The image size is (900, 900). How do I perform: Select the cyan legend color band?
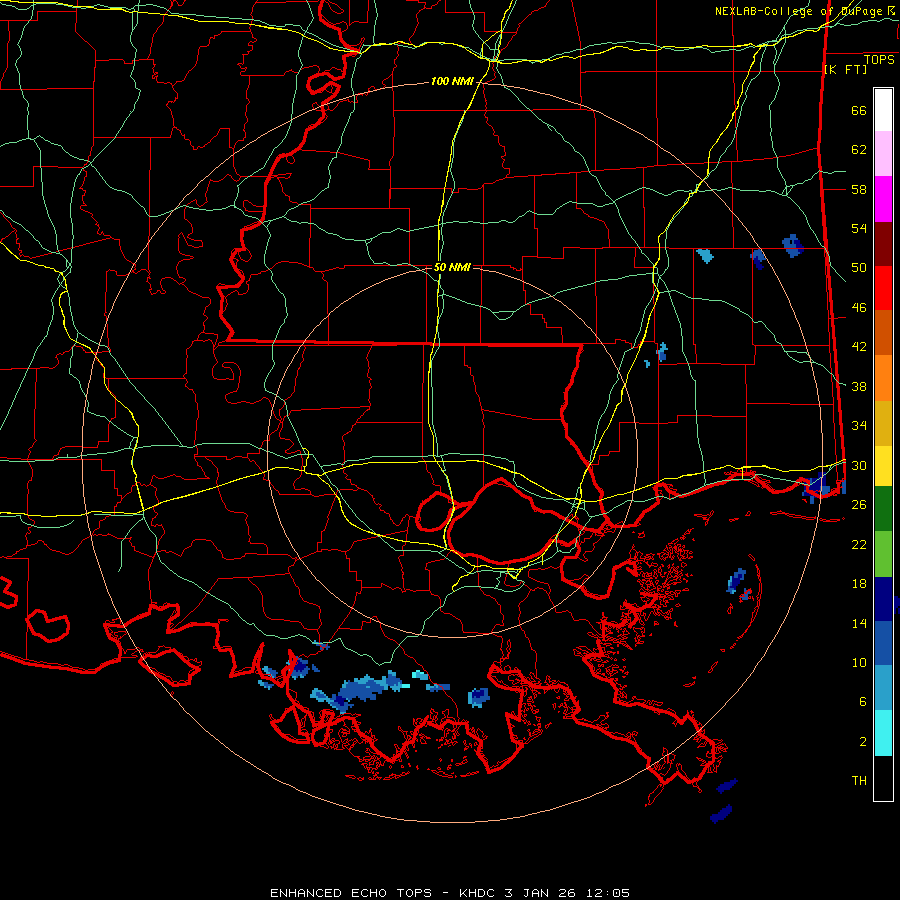[x=883, y=733]
